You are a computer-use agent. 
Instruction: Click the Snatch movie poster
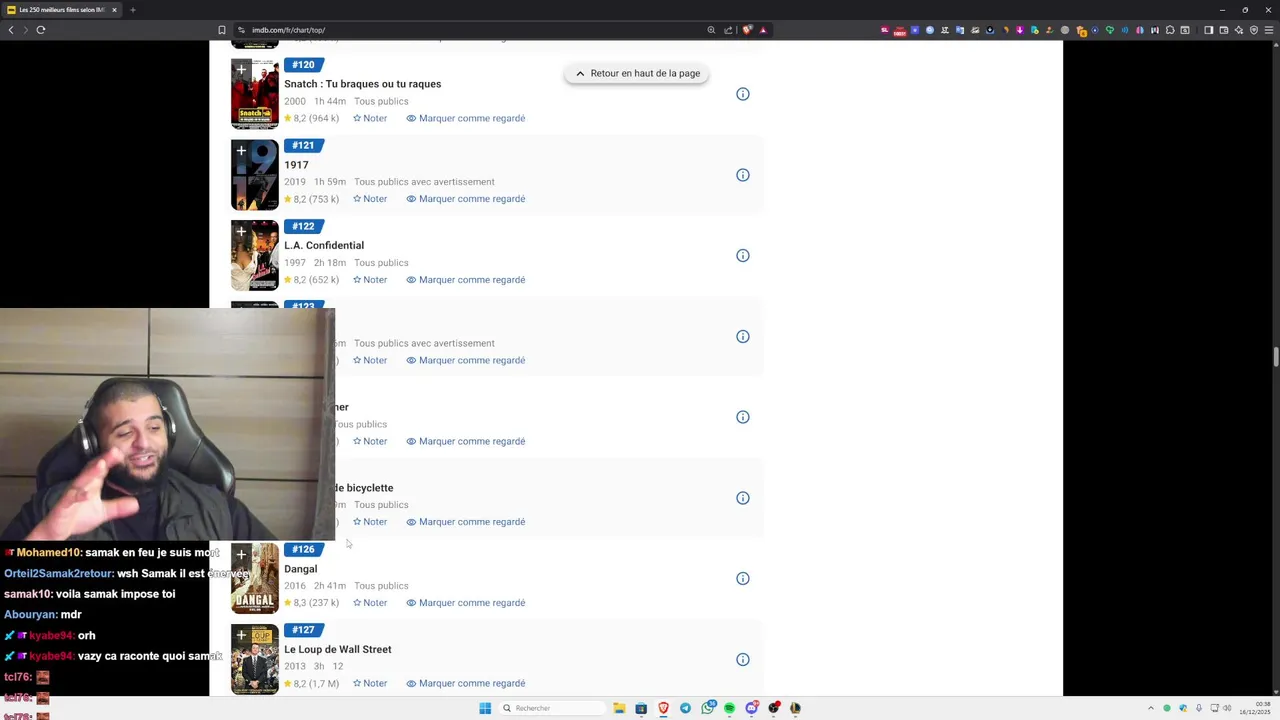coord(255,94)
